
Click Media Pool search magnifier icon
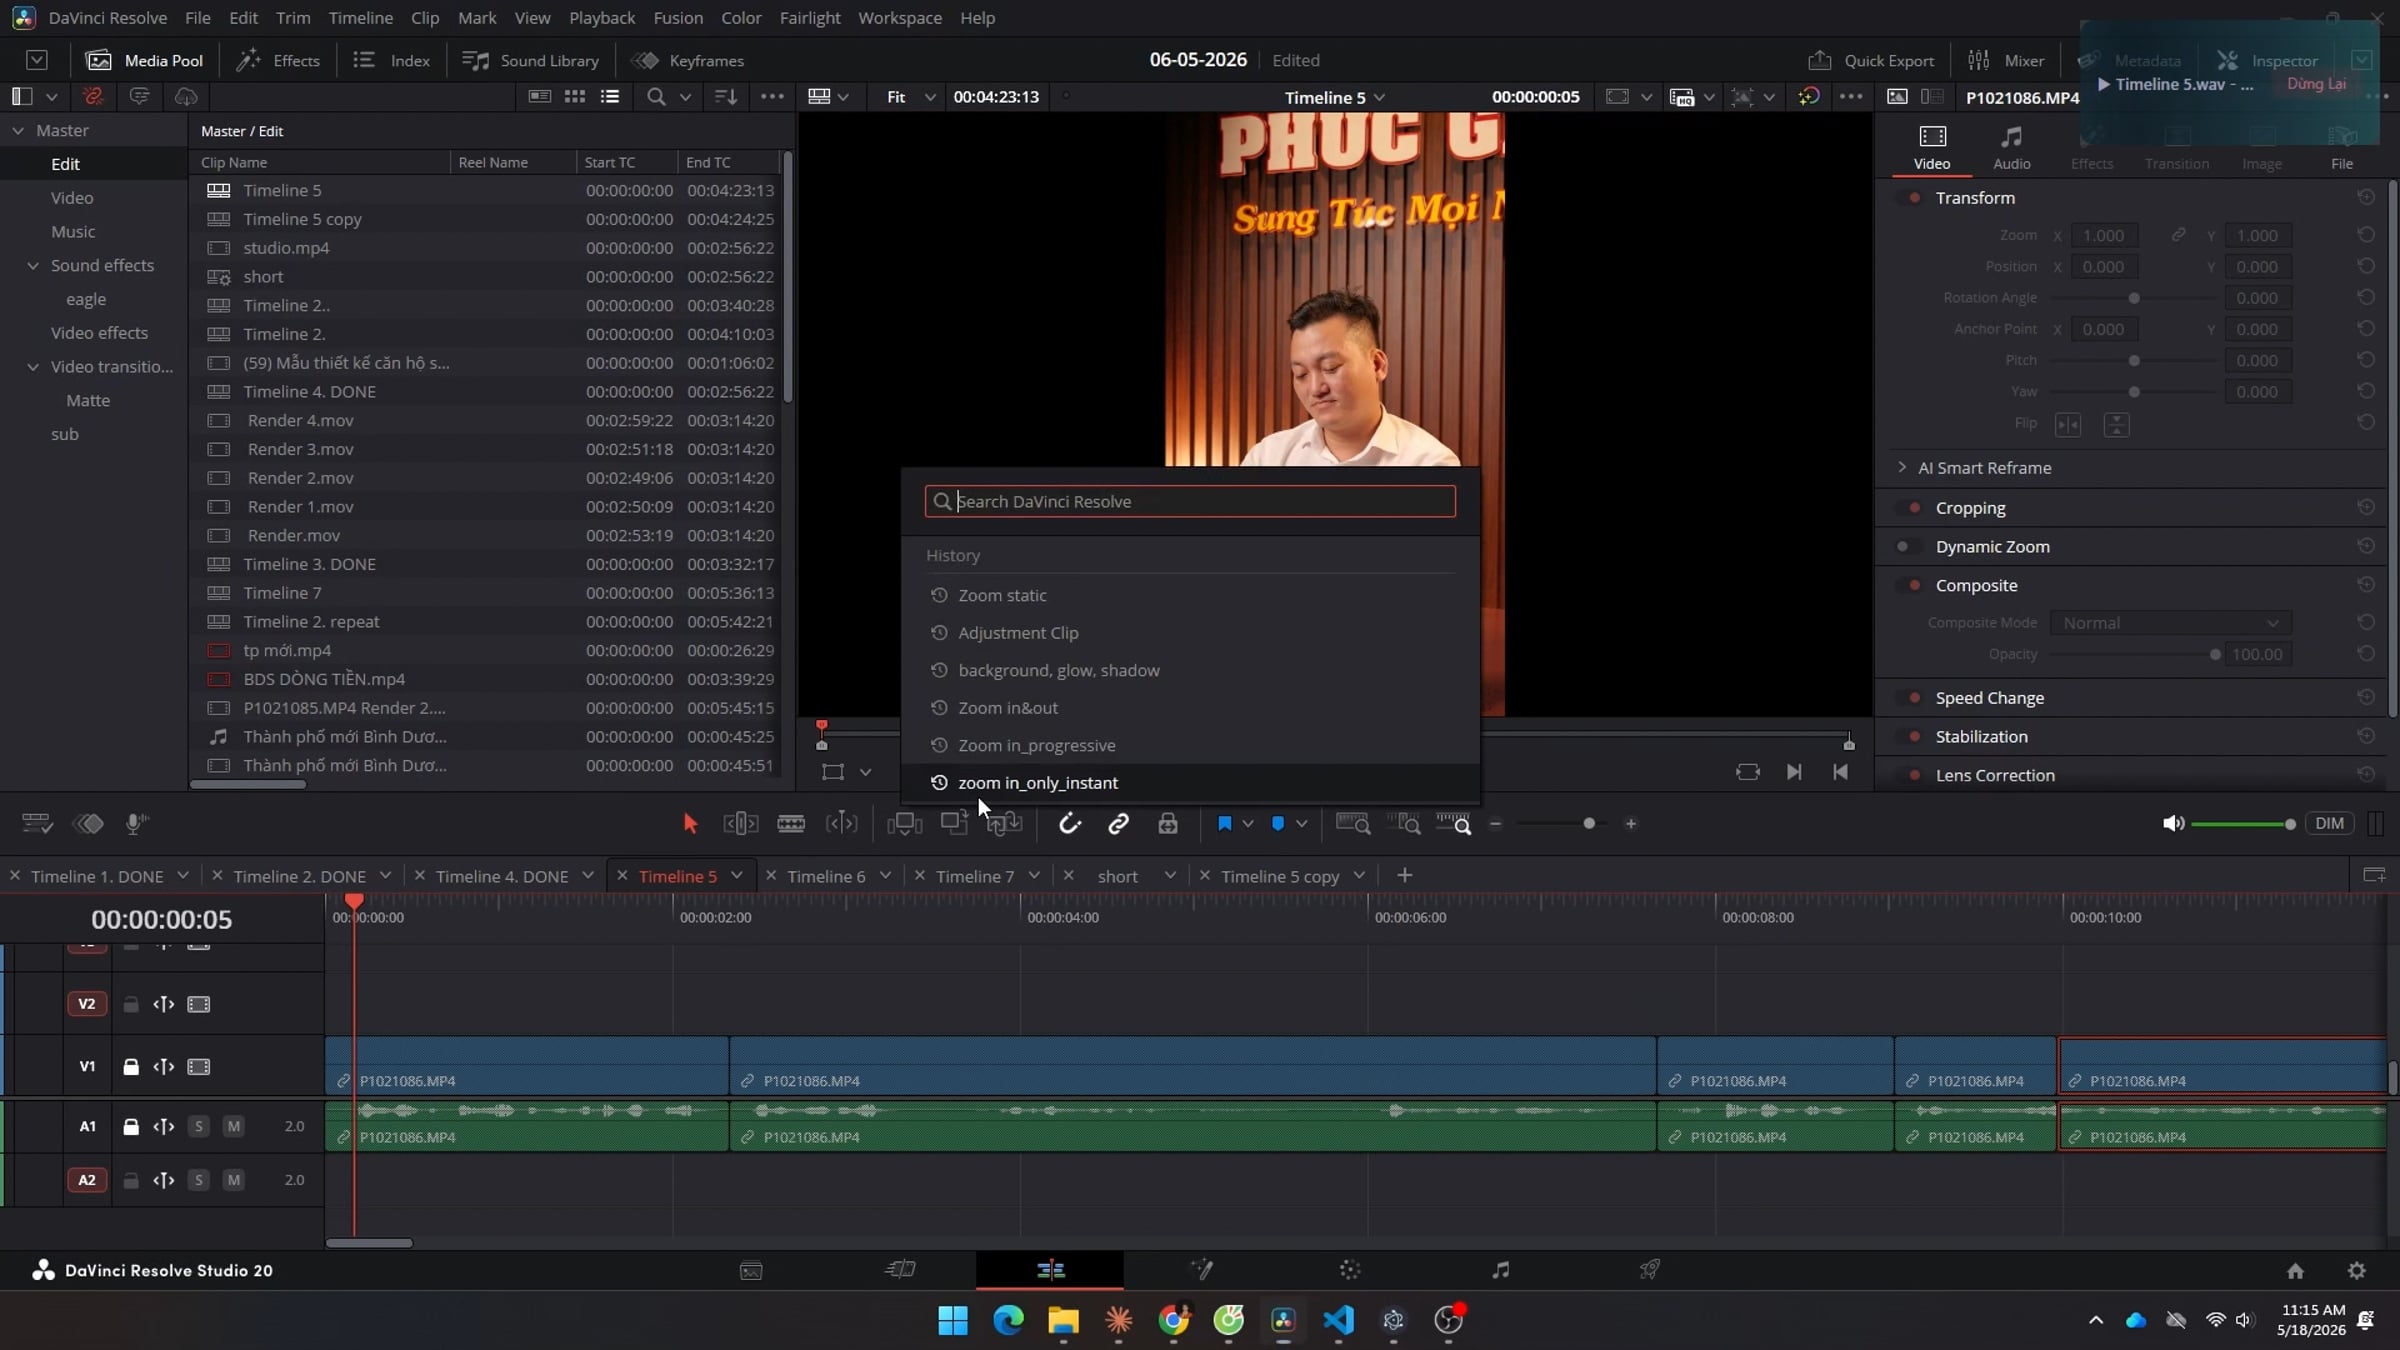coord(656,96)
